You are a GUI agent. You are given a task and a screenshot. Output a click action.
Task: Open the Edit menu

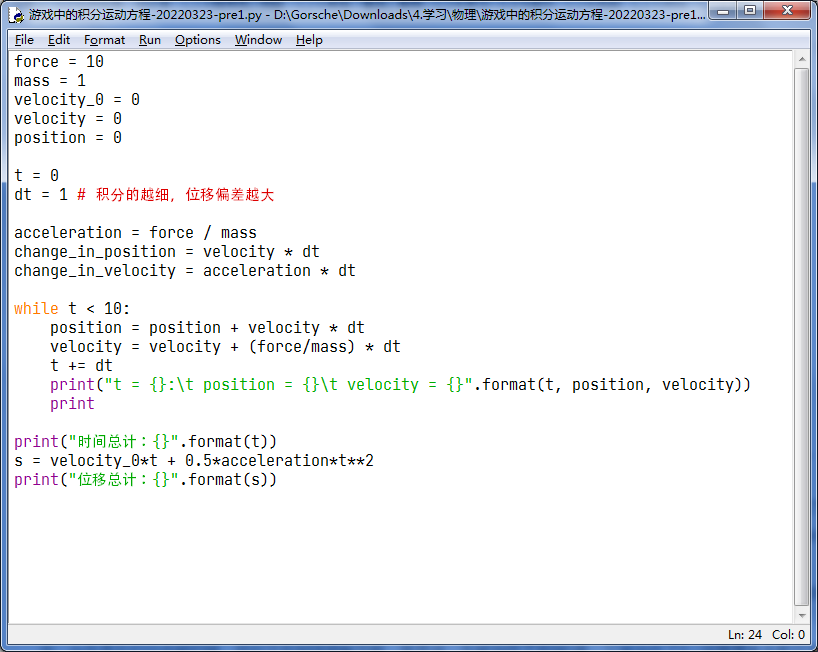[x=58, y=40]
